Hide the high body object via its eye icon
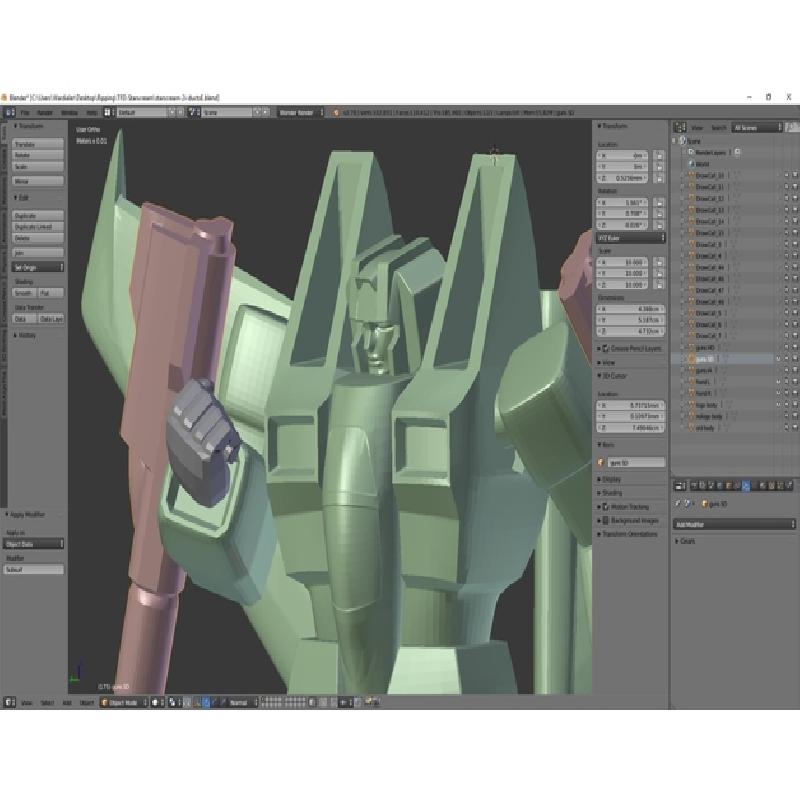800x800 pixels. pos(779,405)
